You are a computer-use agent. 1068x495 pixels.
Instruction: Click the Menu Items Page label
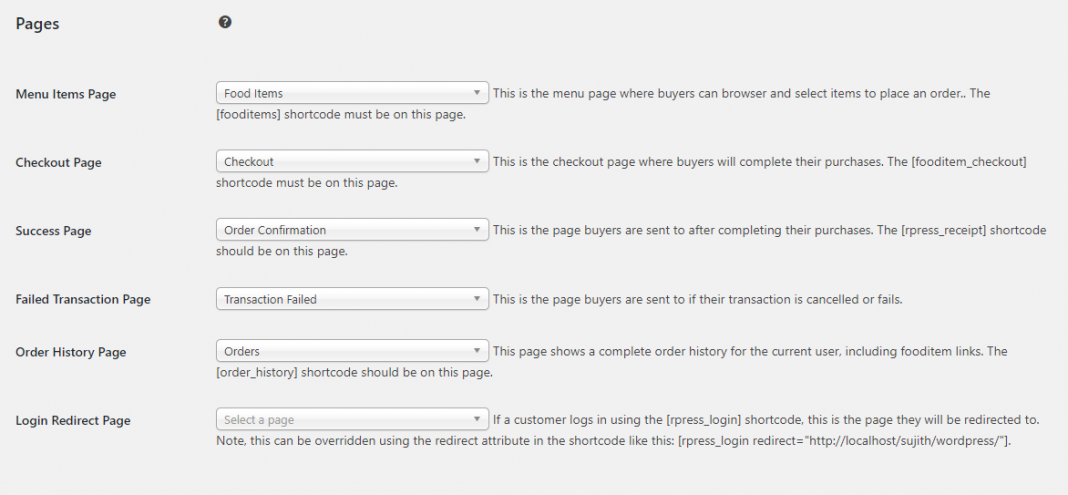point(65,94)
